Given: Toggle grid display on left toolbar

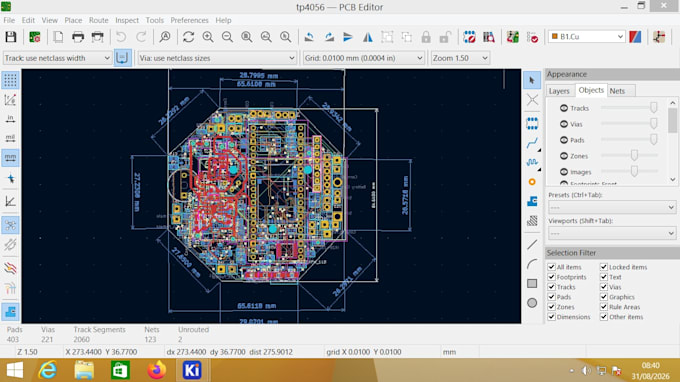Looking at the screenshot, I should (10, 80).
